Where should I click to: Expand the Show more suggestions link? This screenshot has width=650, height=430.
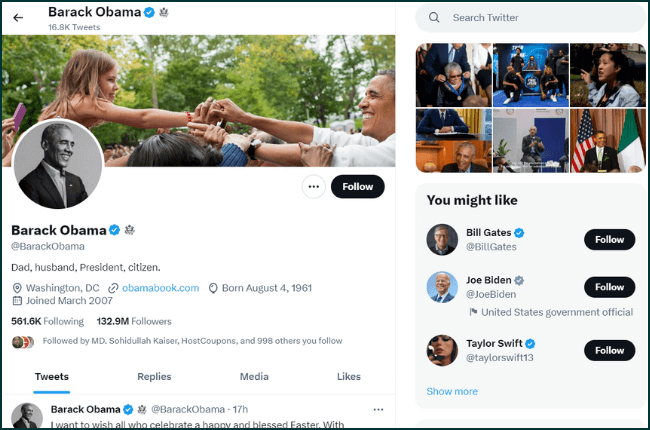click(x=452, y=391)
